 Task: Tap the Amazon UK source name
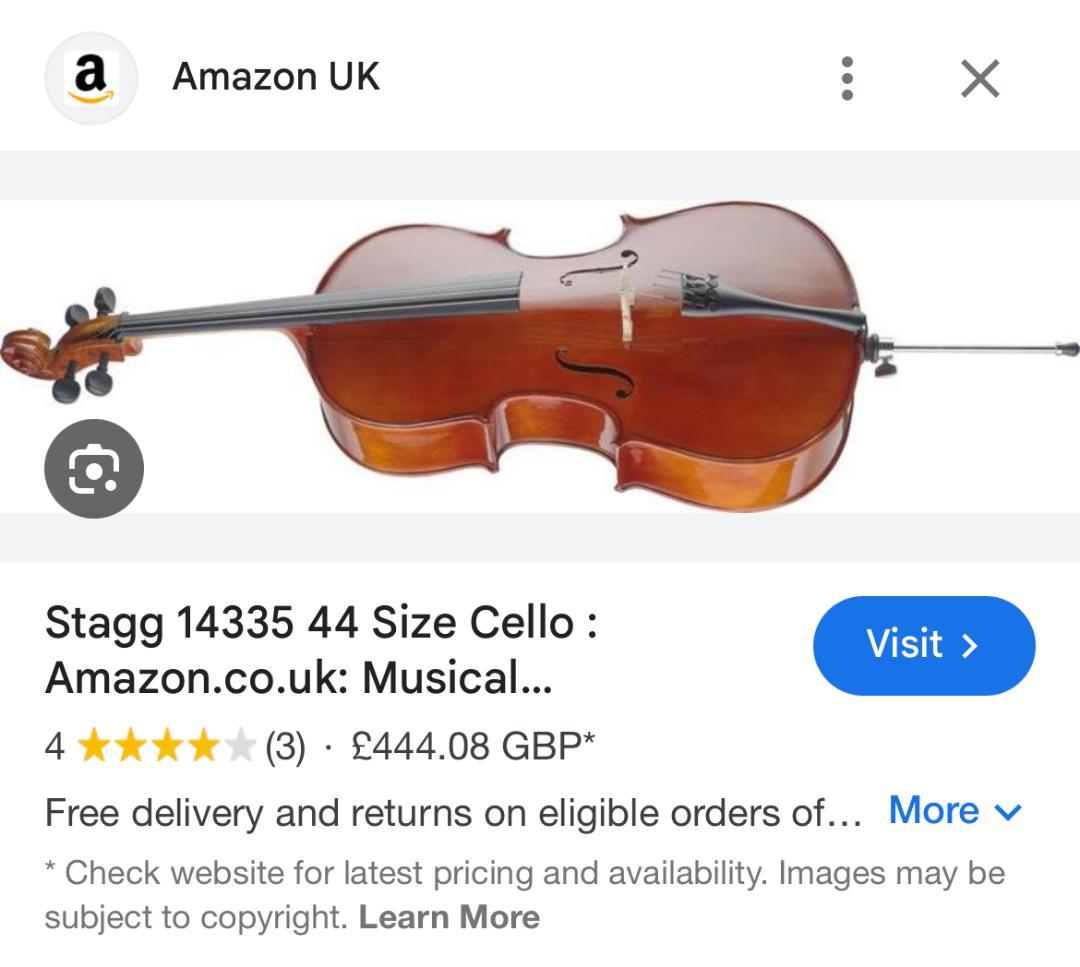[x=276, y=77]
